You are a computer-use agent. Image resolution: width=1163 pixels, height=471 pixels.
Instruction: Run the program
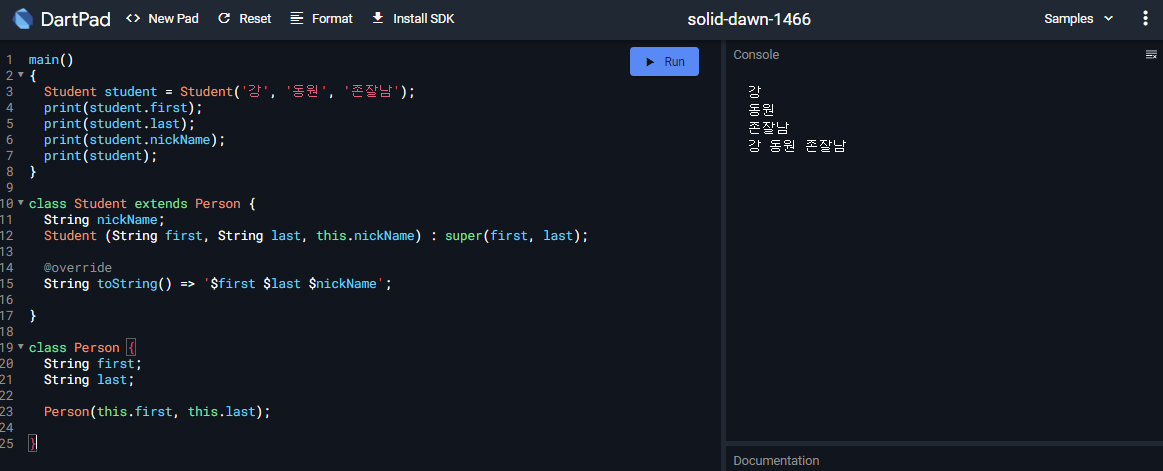click(x=665, y=62)
